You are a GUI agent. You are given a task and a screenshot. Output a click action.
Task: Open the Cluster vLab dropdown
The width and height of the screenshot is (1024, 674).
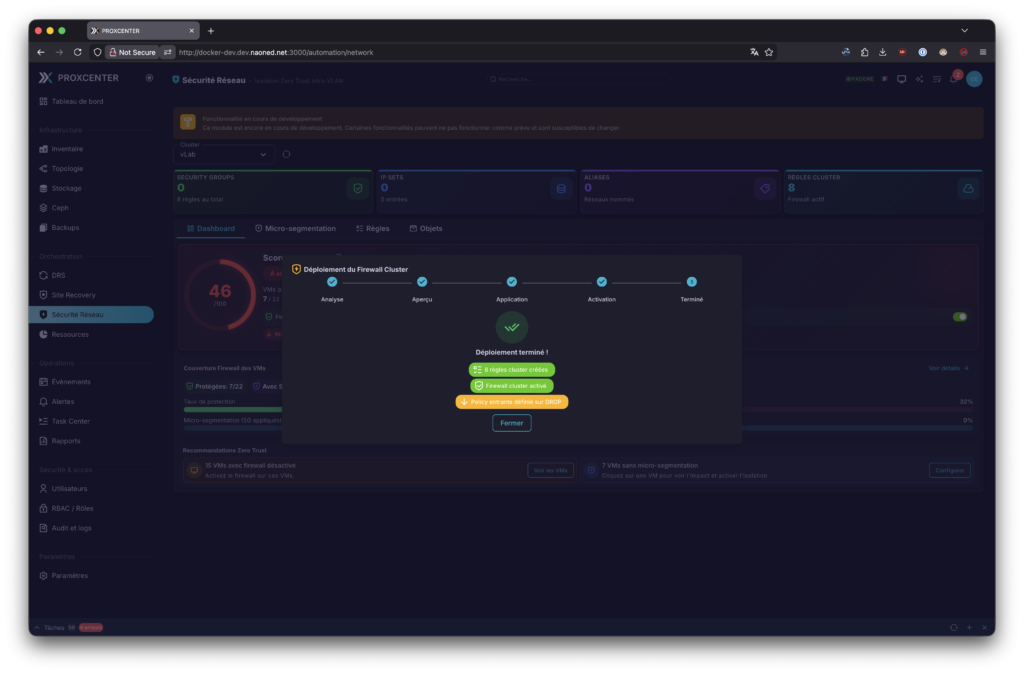pos(225,154)
